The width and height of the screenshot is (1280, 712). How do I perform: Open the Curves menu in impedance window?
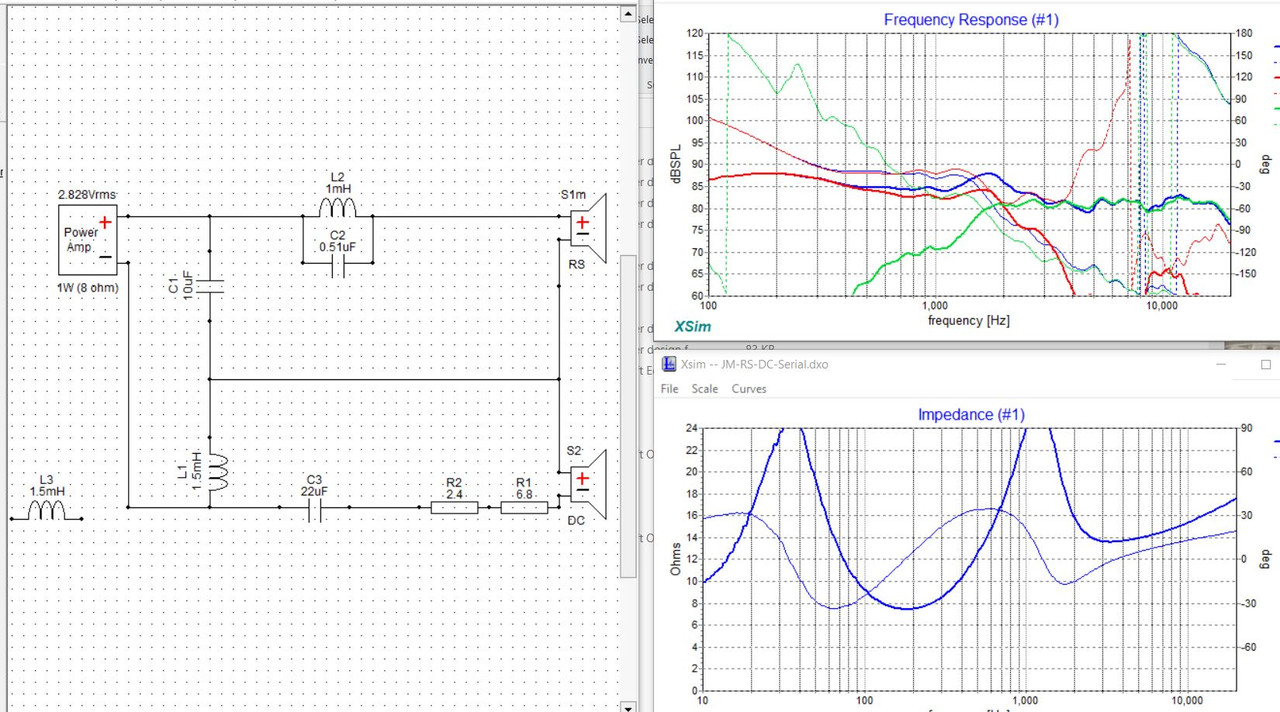coord(749,389)
